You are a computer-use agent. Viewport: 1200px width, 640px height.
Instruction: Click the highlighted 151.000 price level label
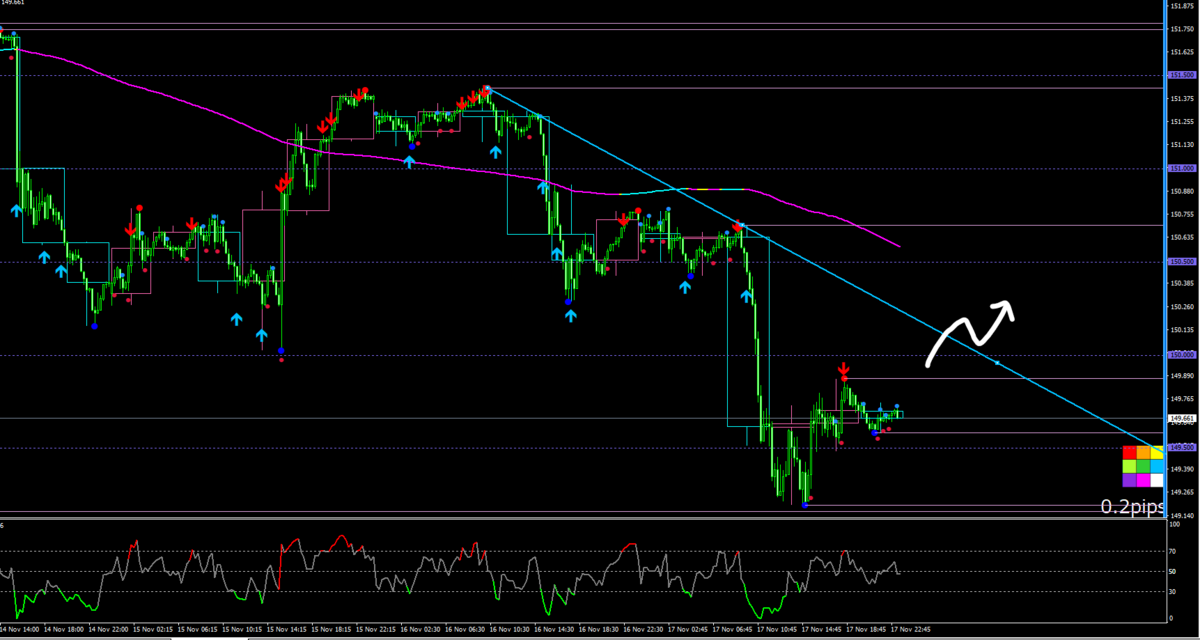tap(1183, 168)
